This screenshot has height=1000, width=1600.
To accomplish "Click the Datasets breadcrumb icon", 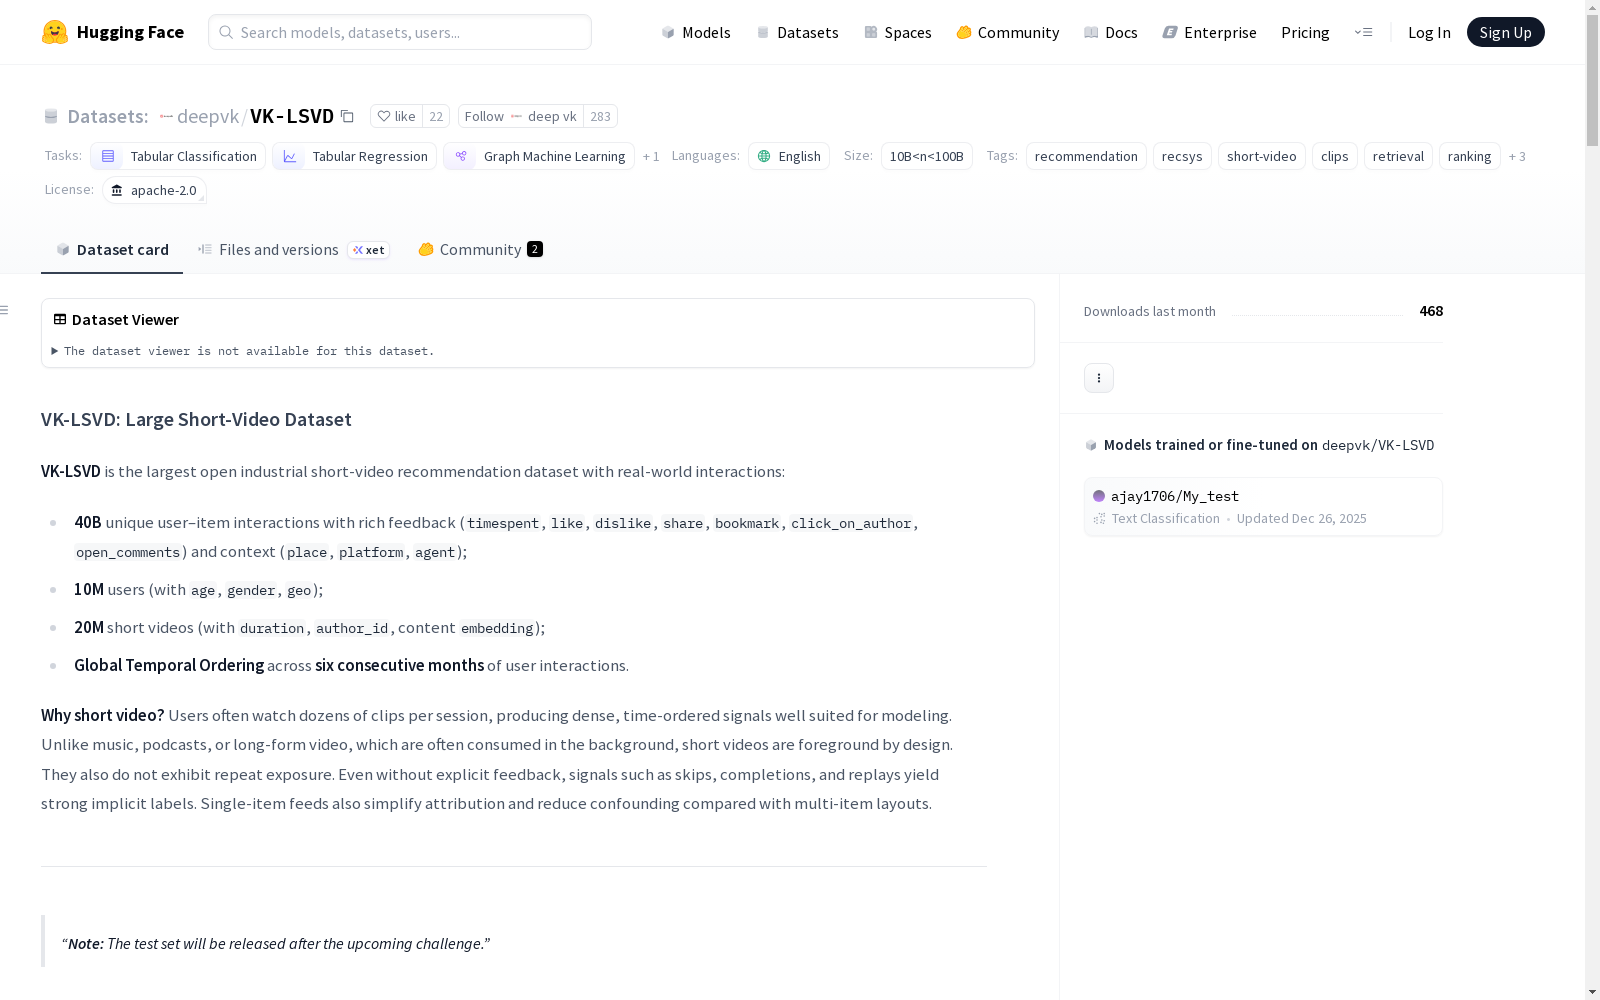I will (x=51, y=116).
